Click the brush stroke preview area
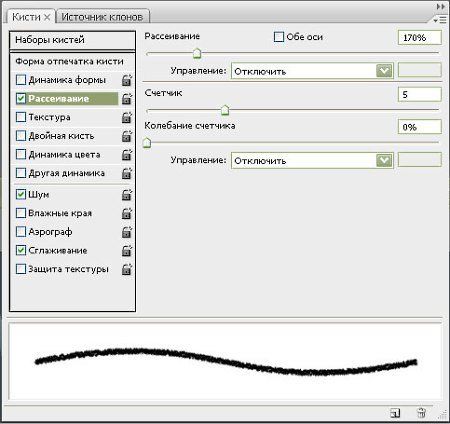This screenshot has width=450, height=424. pos(226,361)
